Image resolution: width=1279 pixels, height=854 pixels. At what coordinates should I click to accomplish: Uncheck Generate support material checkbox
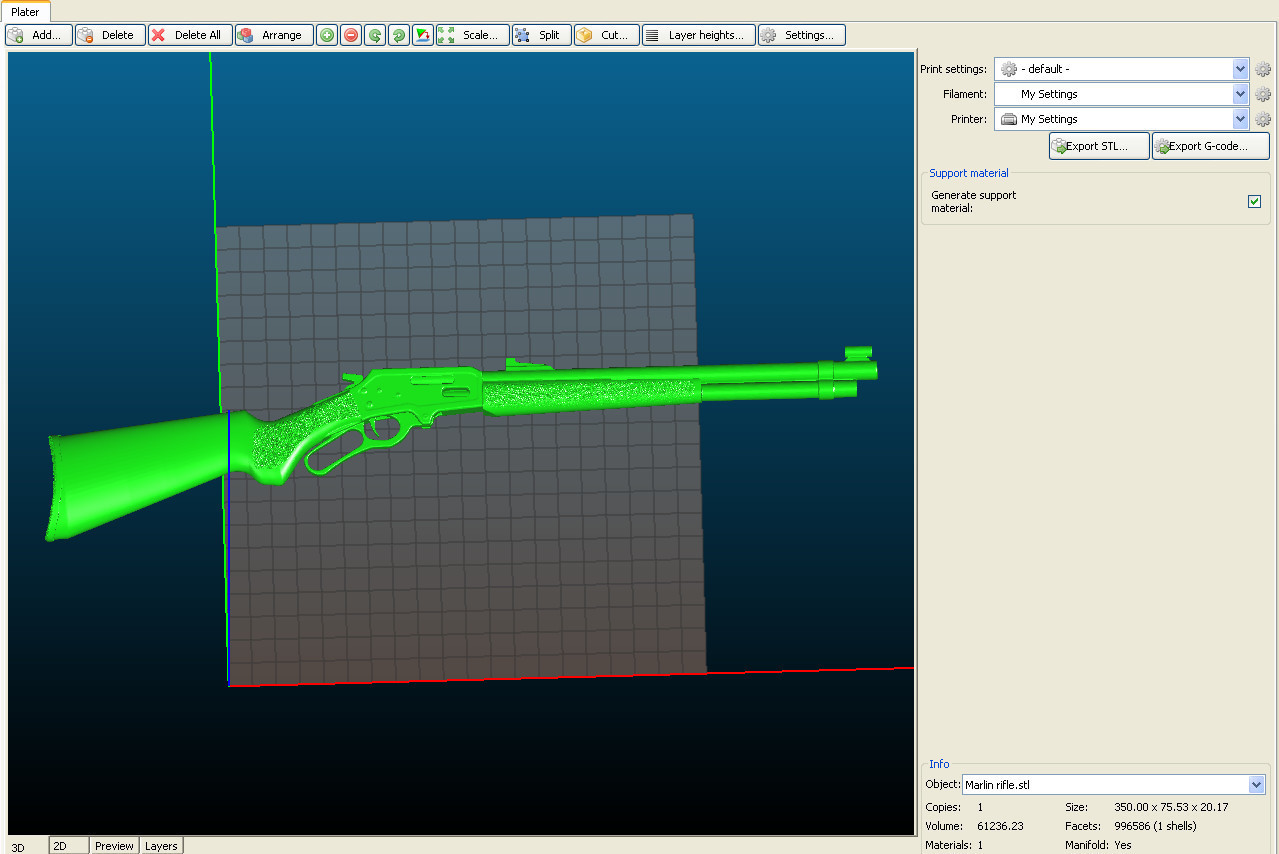point(1254,202)
